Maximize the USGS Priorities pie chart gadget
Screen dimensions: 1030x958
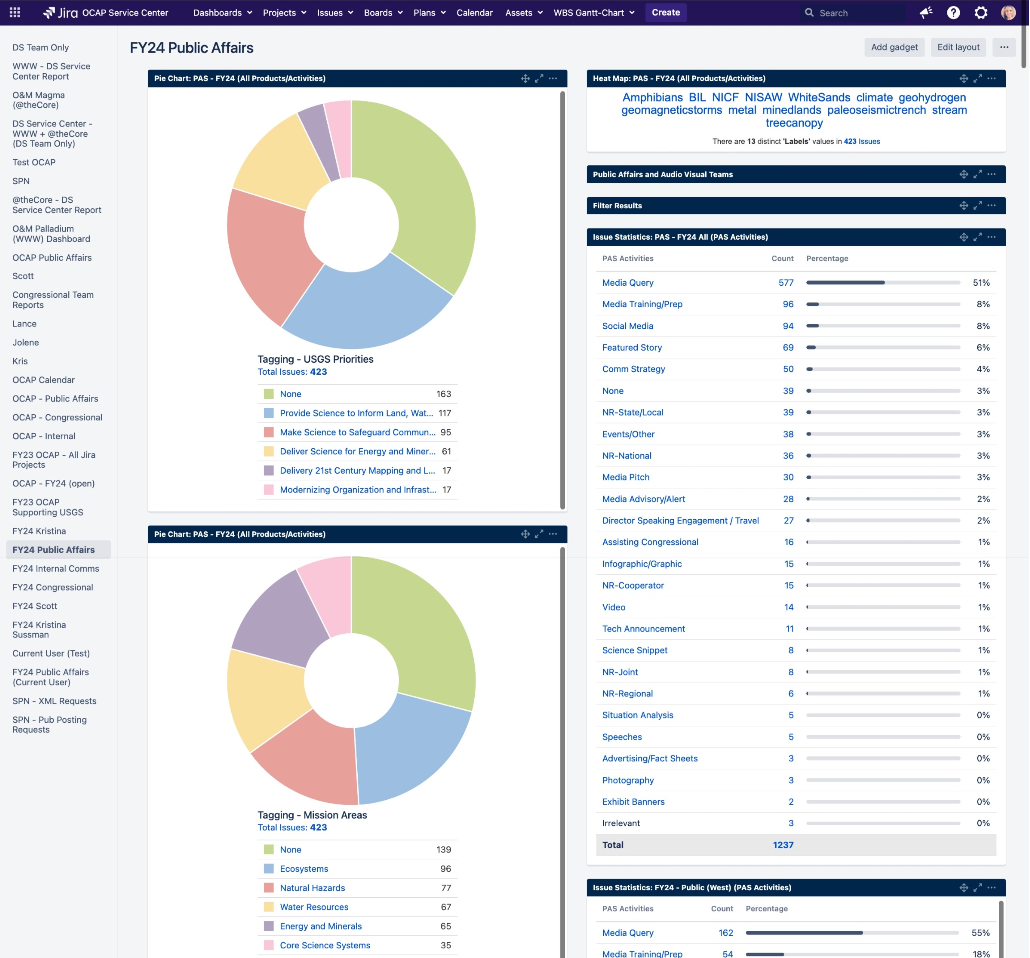click(x=539, y=78)
